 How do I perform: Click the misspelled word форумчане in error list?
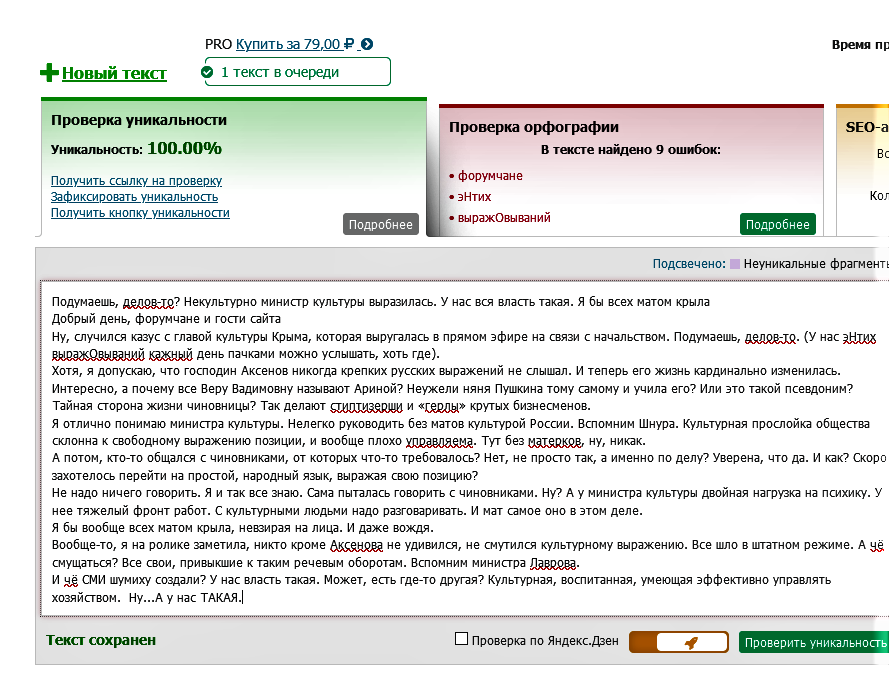pos(490,176)
